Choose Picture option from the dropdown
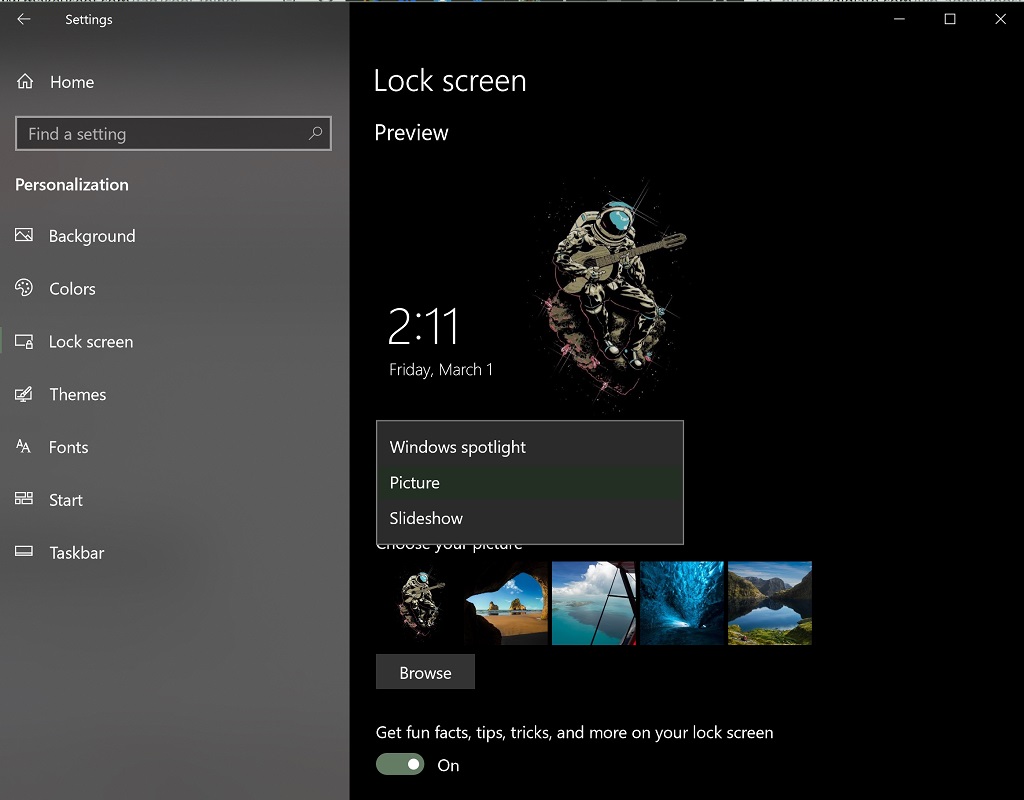Viewport: 1024px width, 800px height. 530,483
